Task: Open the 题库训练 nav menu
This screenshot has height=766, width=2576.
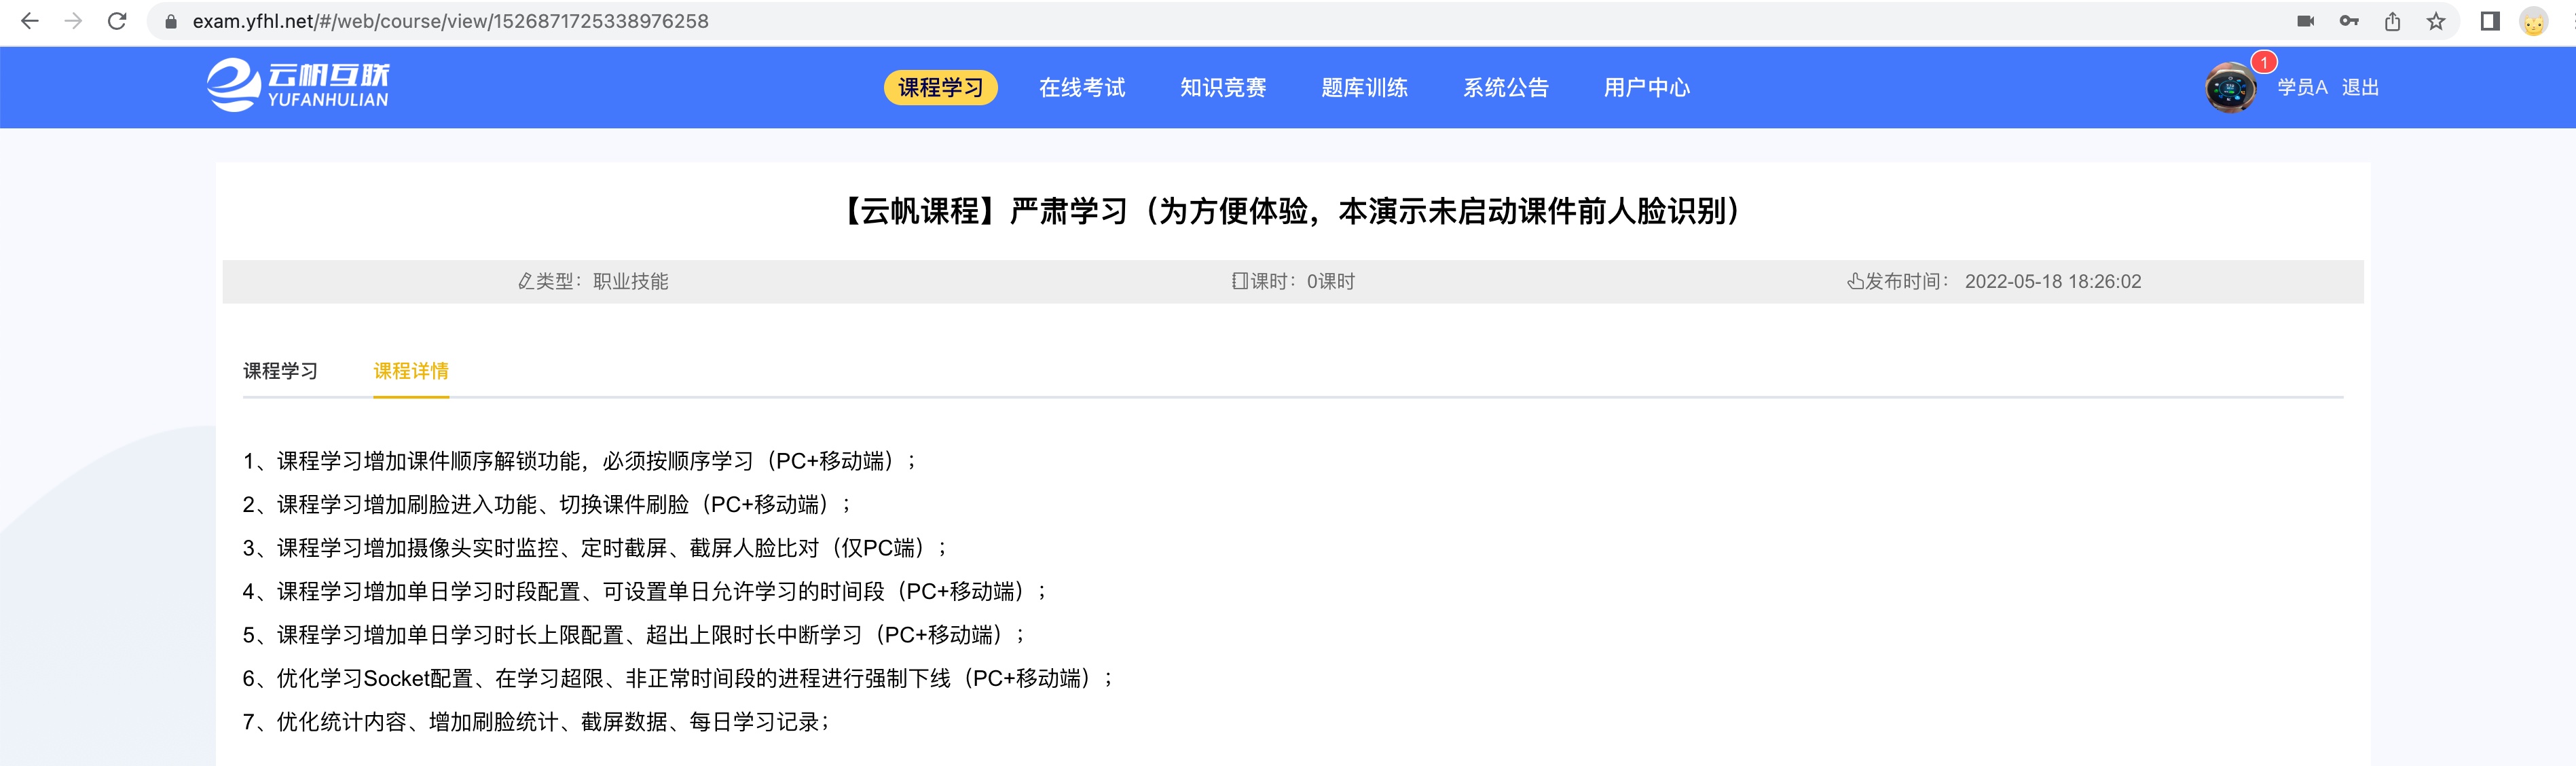Action: [x=1364, y=88]
